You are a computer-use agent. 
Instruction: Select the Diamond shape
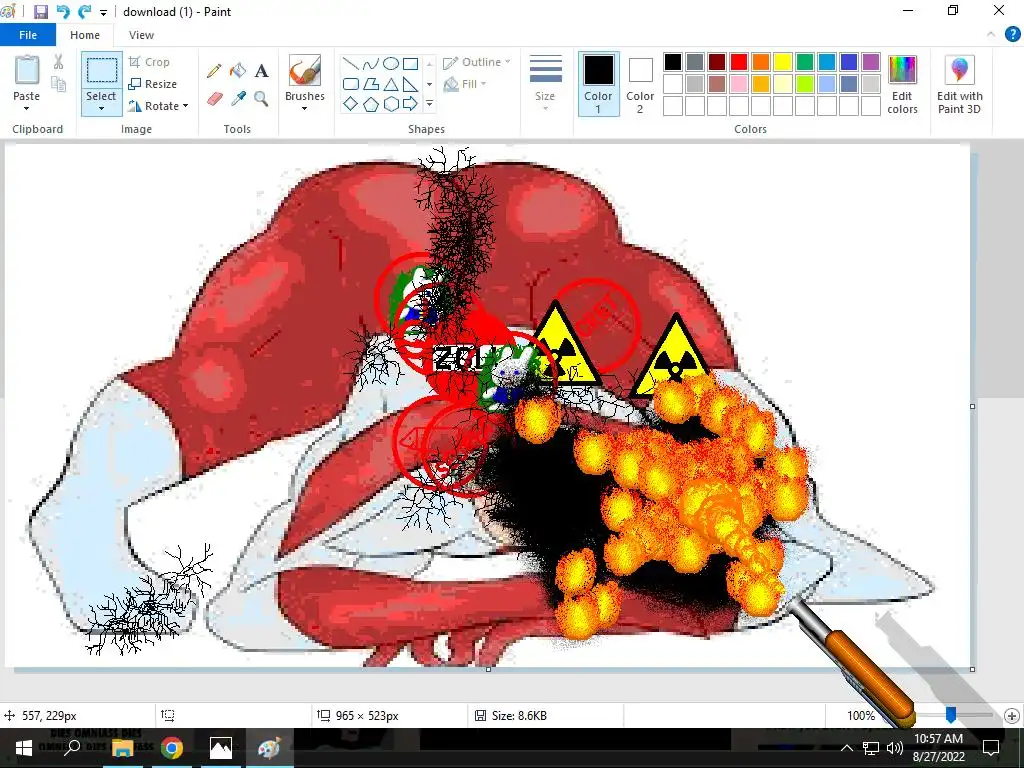351,104
